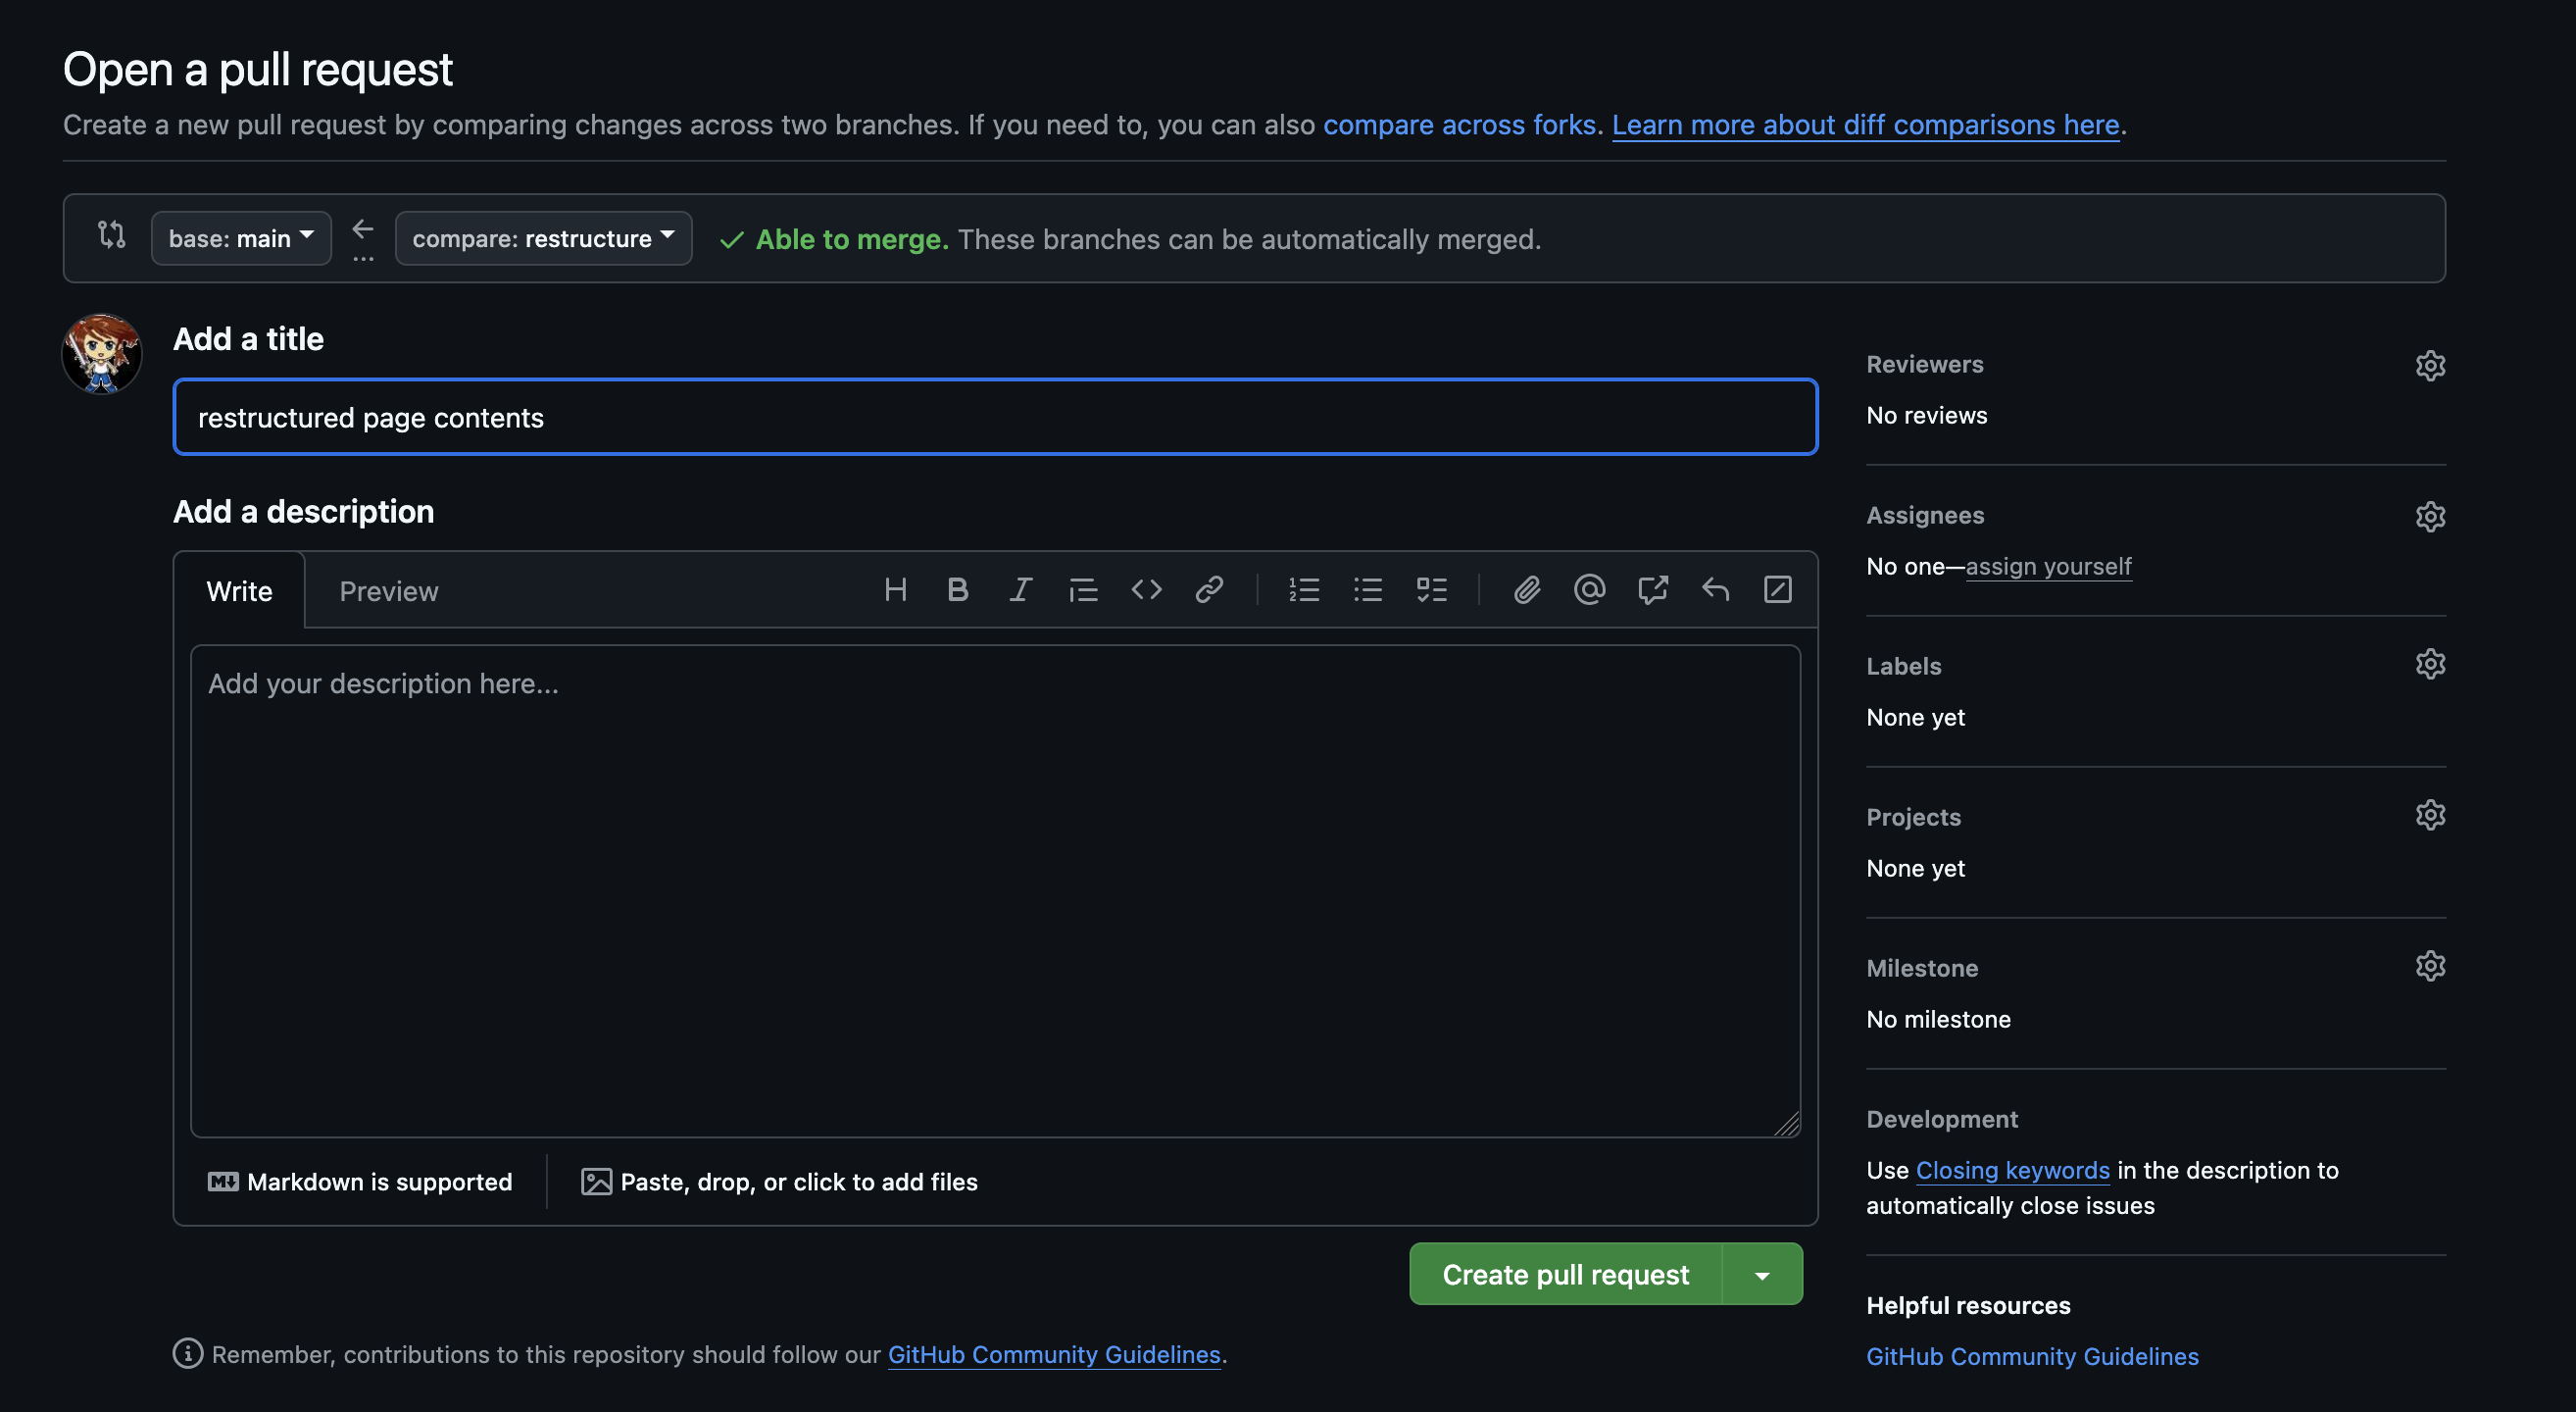Image resolution: width=2576 pixels, height=1412 pixels.
Task: Click the Milestone heading
Action: (1922, 968)
